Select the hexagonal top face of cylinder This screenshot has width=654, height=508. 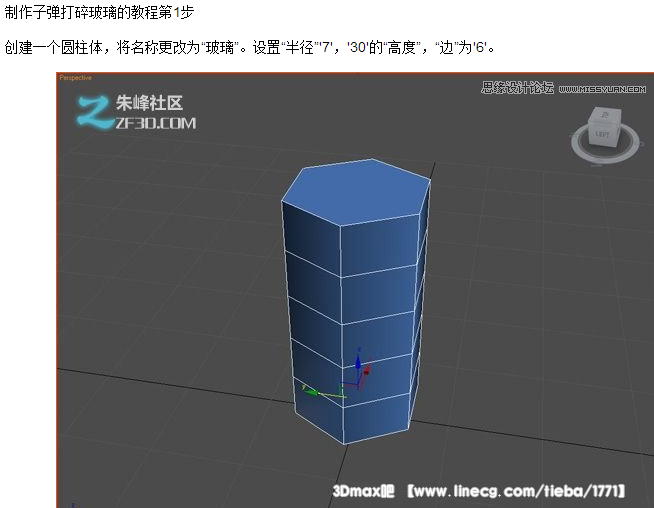click(x=354, y=191)
